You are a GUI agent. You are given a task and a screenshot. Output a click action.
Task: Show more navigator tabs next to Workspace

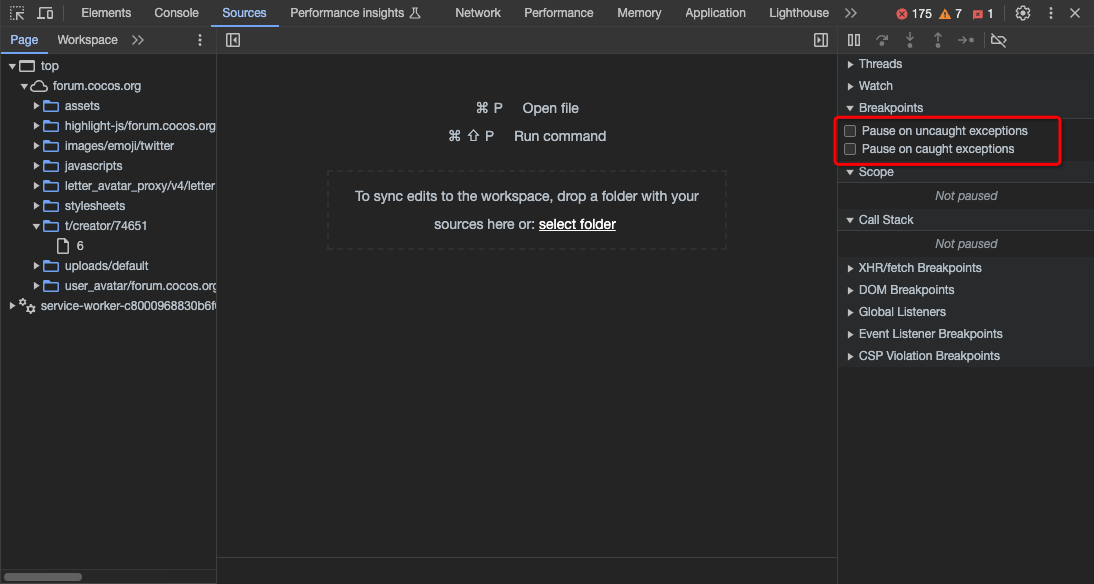pyautogui.click(x=137, y=40)
